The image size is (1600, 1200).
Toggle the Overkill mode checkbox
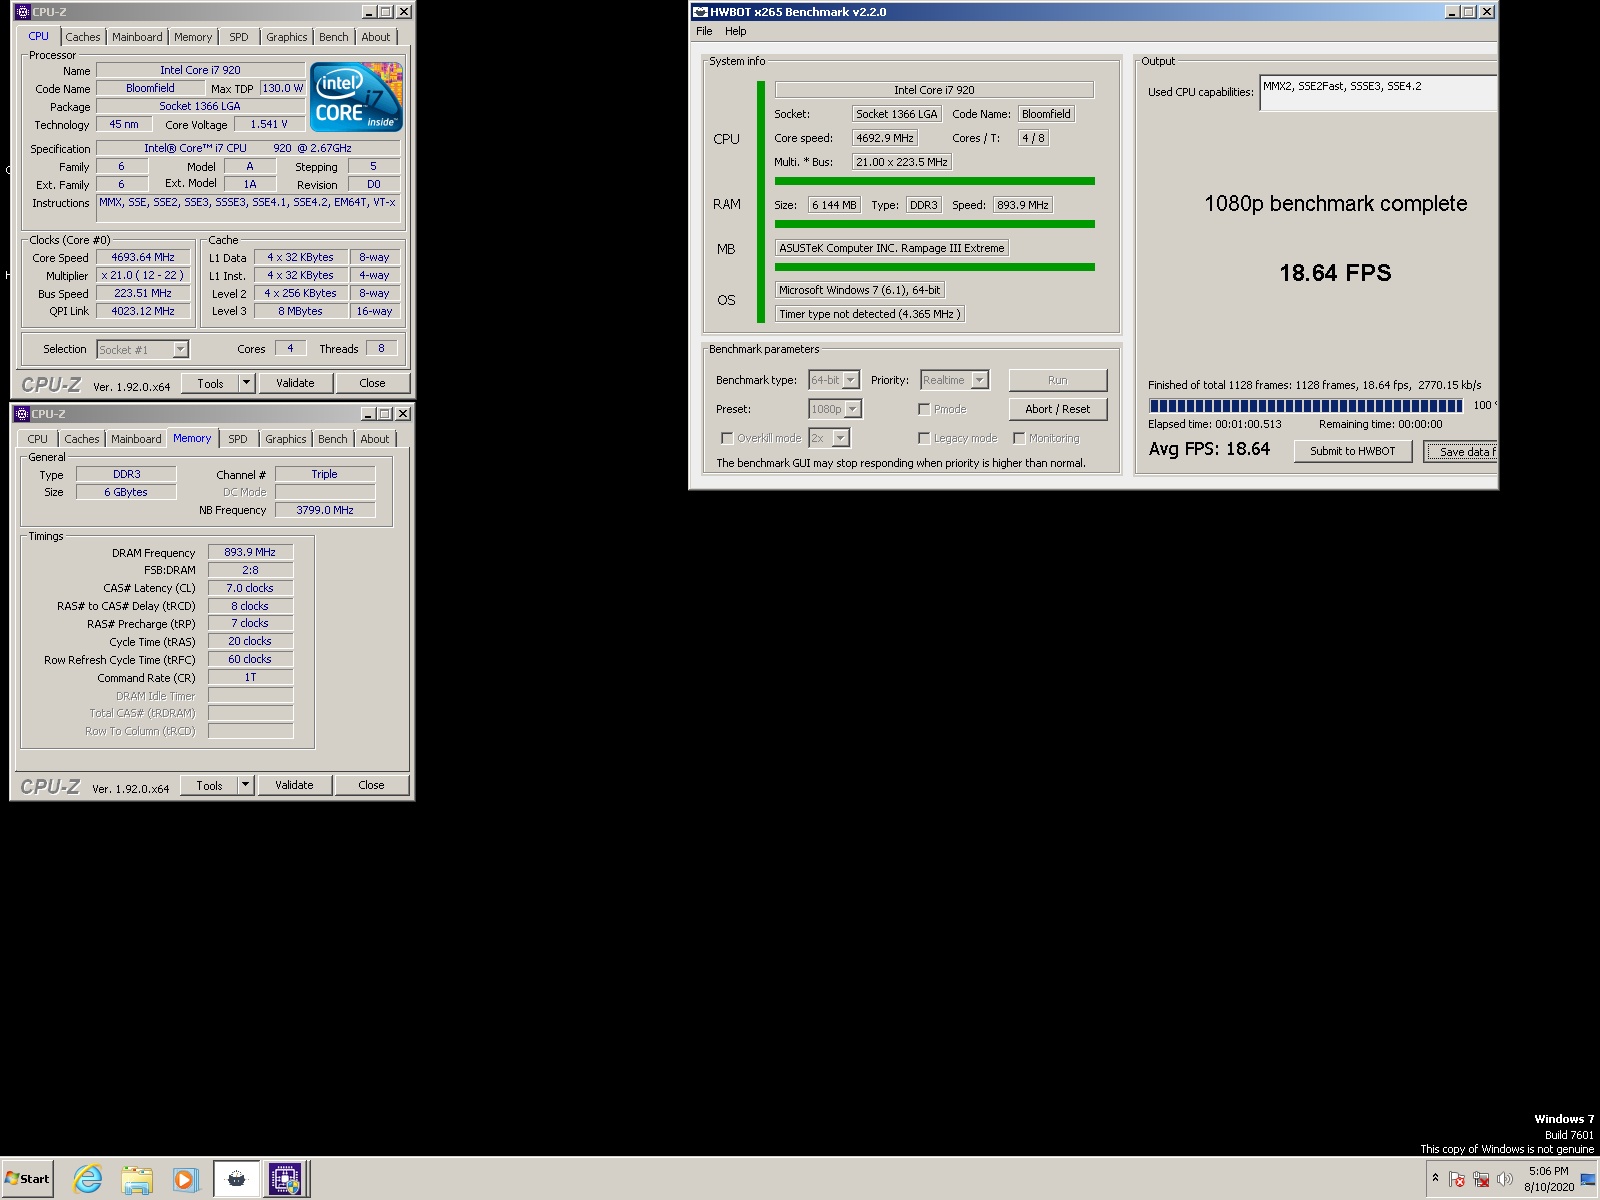tap(727, 438)
